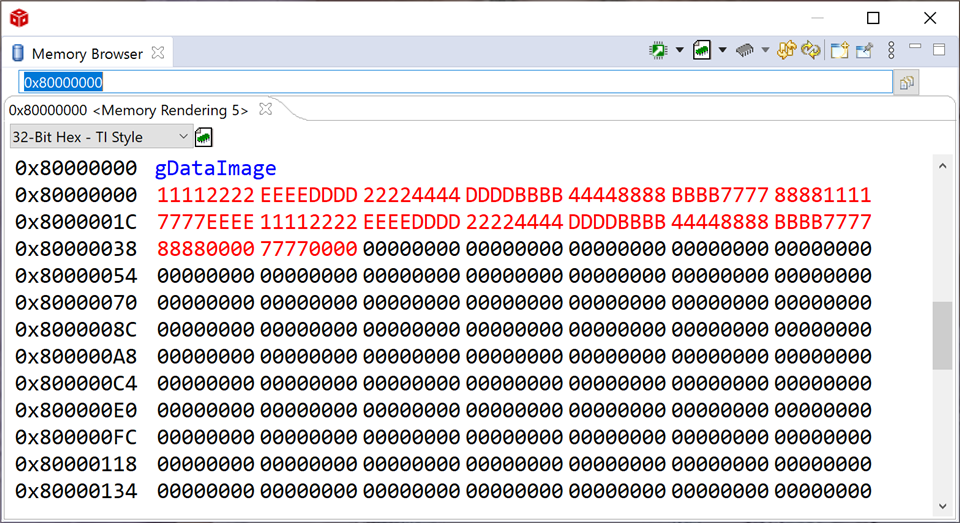Click the chip icon next to format dropdown
The height and width of the screenshot is (523, 960).
[x=204, y=137]
